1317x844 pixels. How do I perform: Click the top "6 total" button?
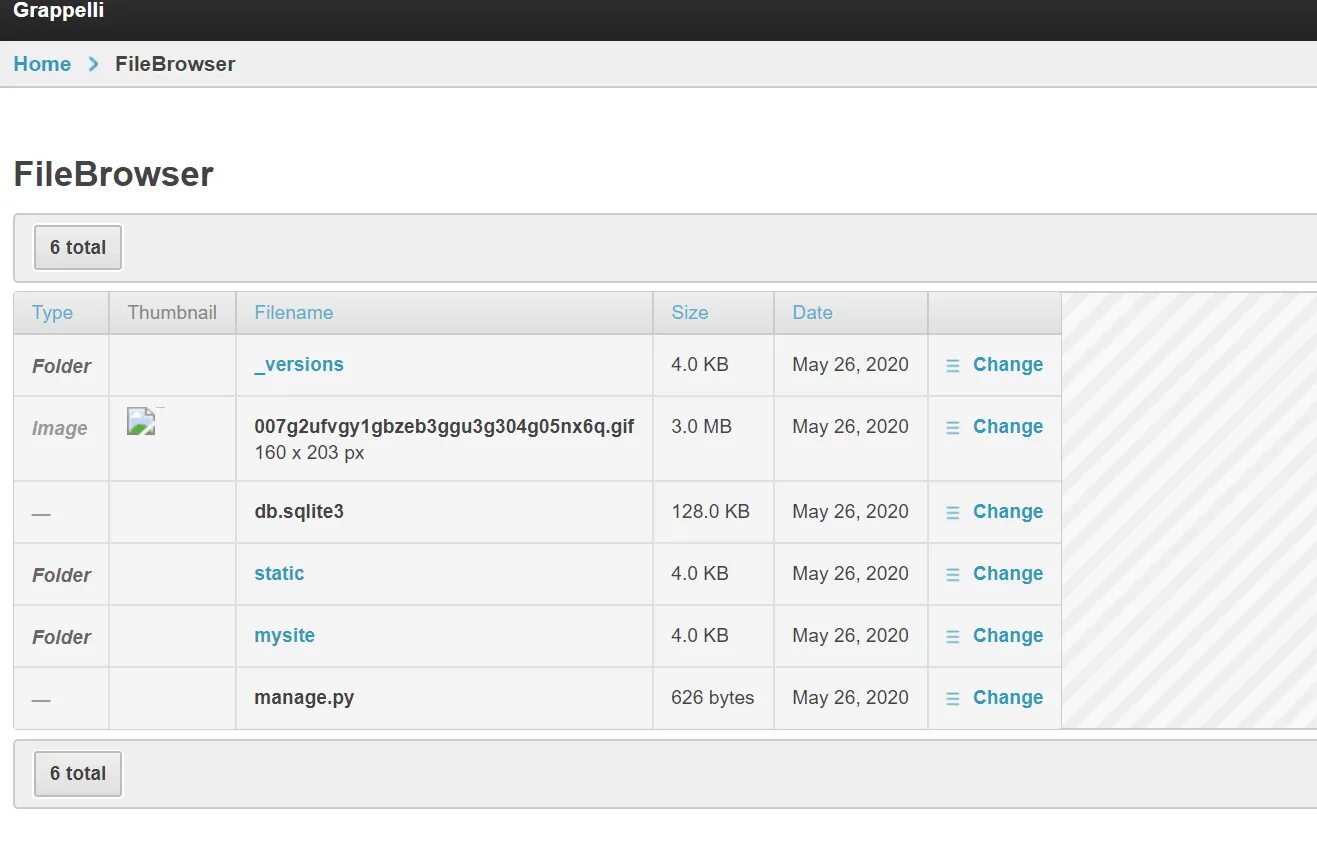point(78,248)
